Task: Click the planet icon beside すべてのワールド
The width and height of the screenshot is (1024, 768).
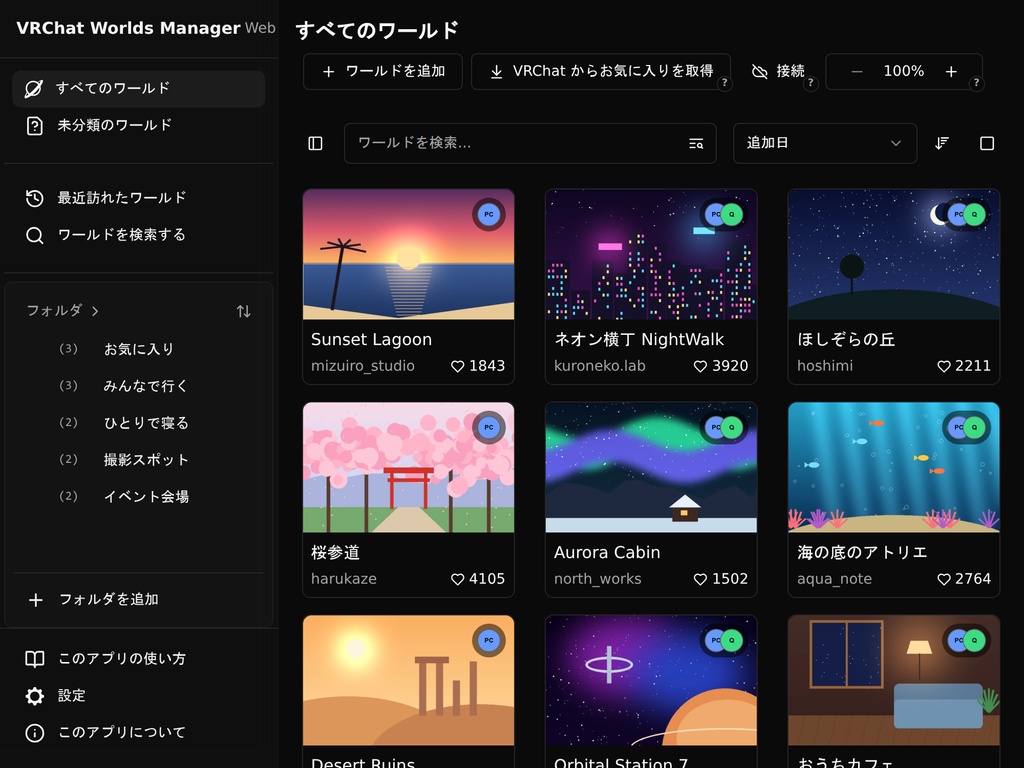Action: click(x=34, y=89)
